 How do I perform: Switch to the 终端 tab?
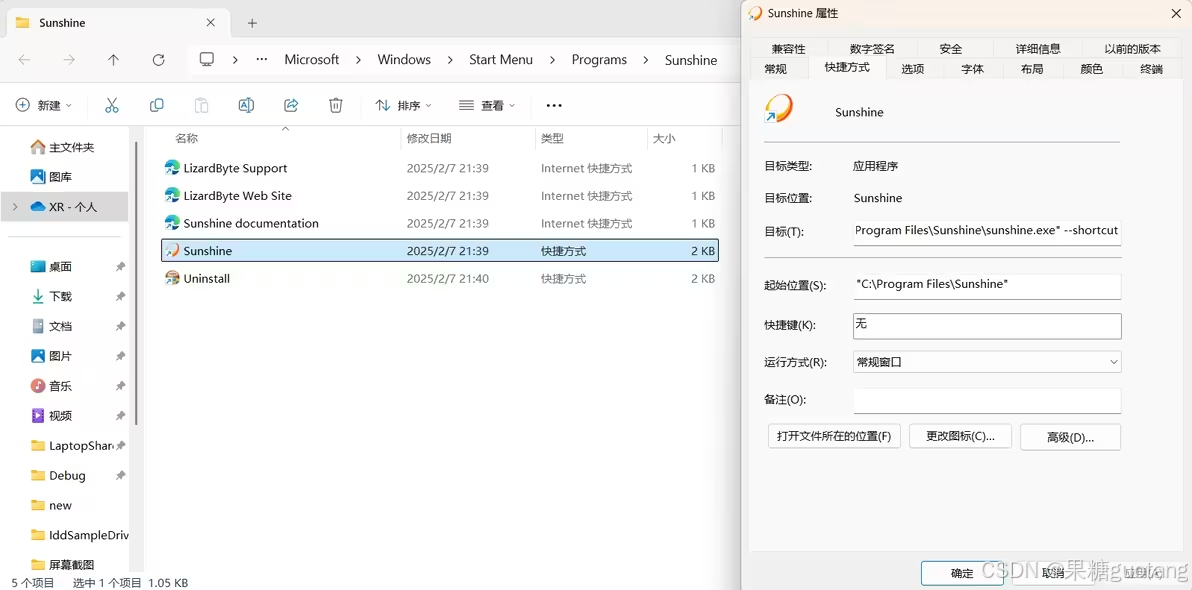pyautogui.click(x=1151, y=68)
